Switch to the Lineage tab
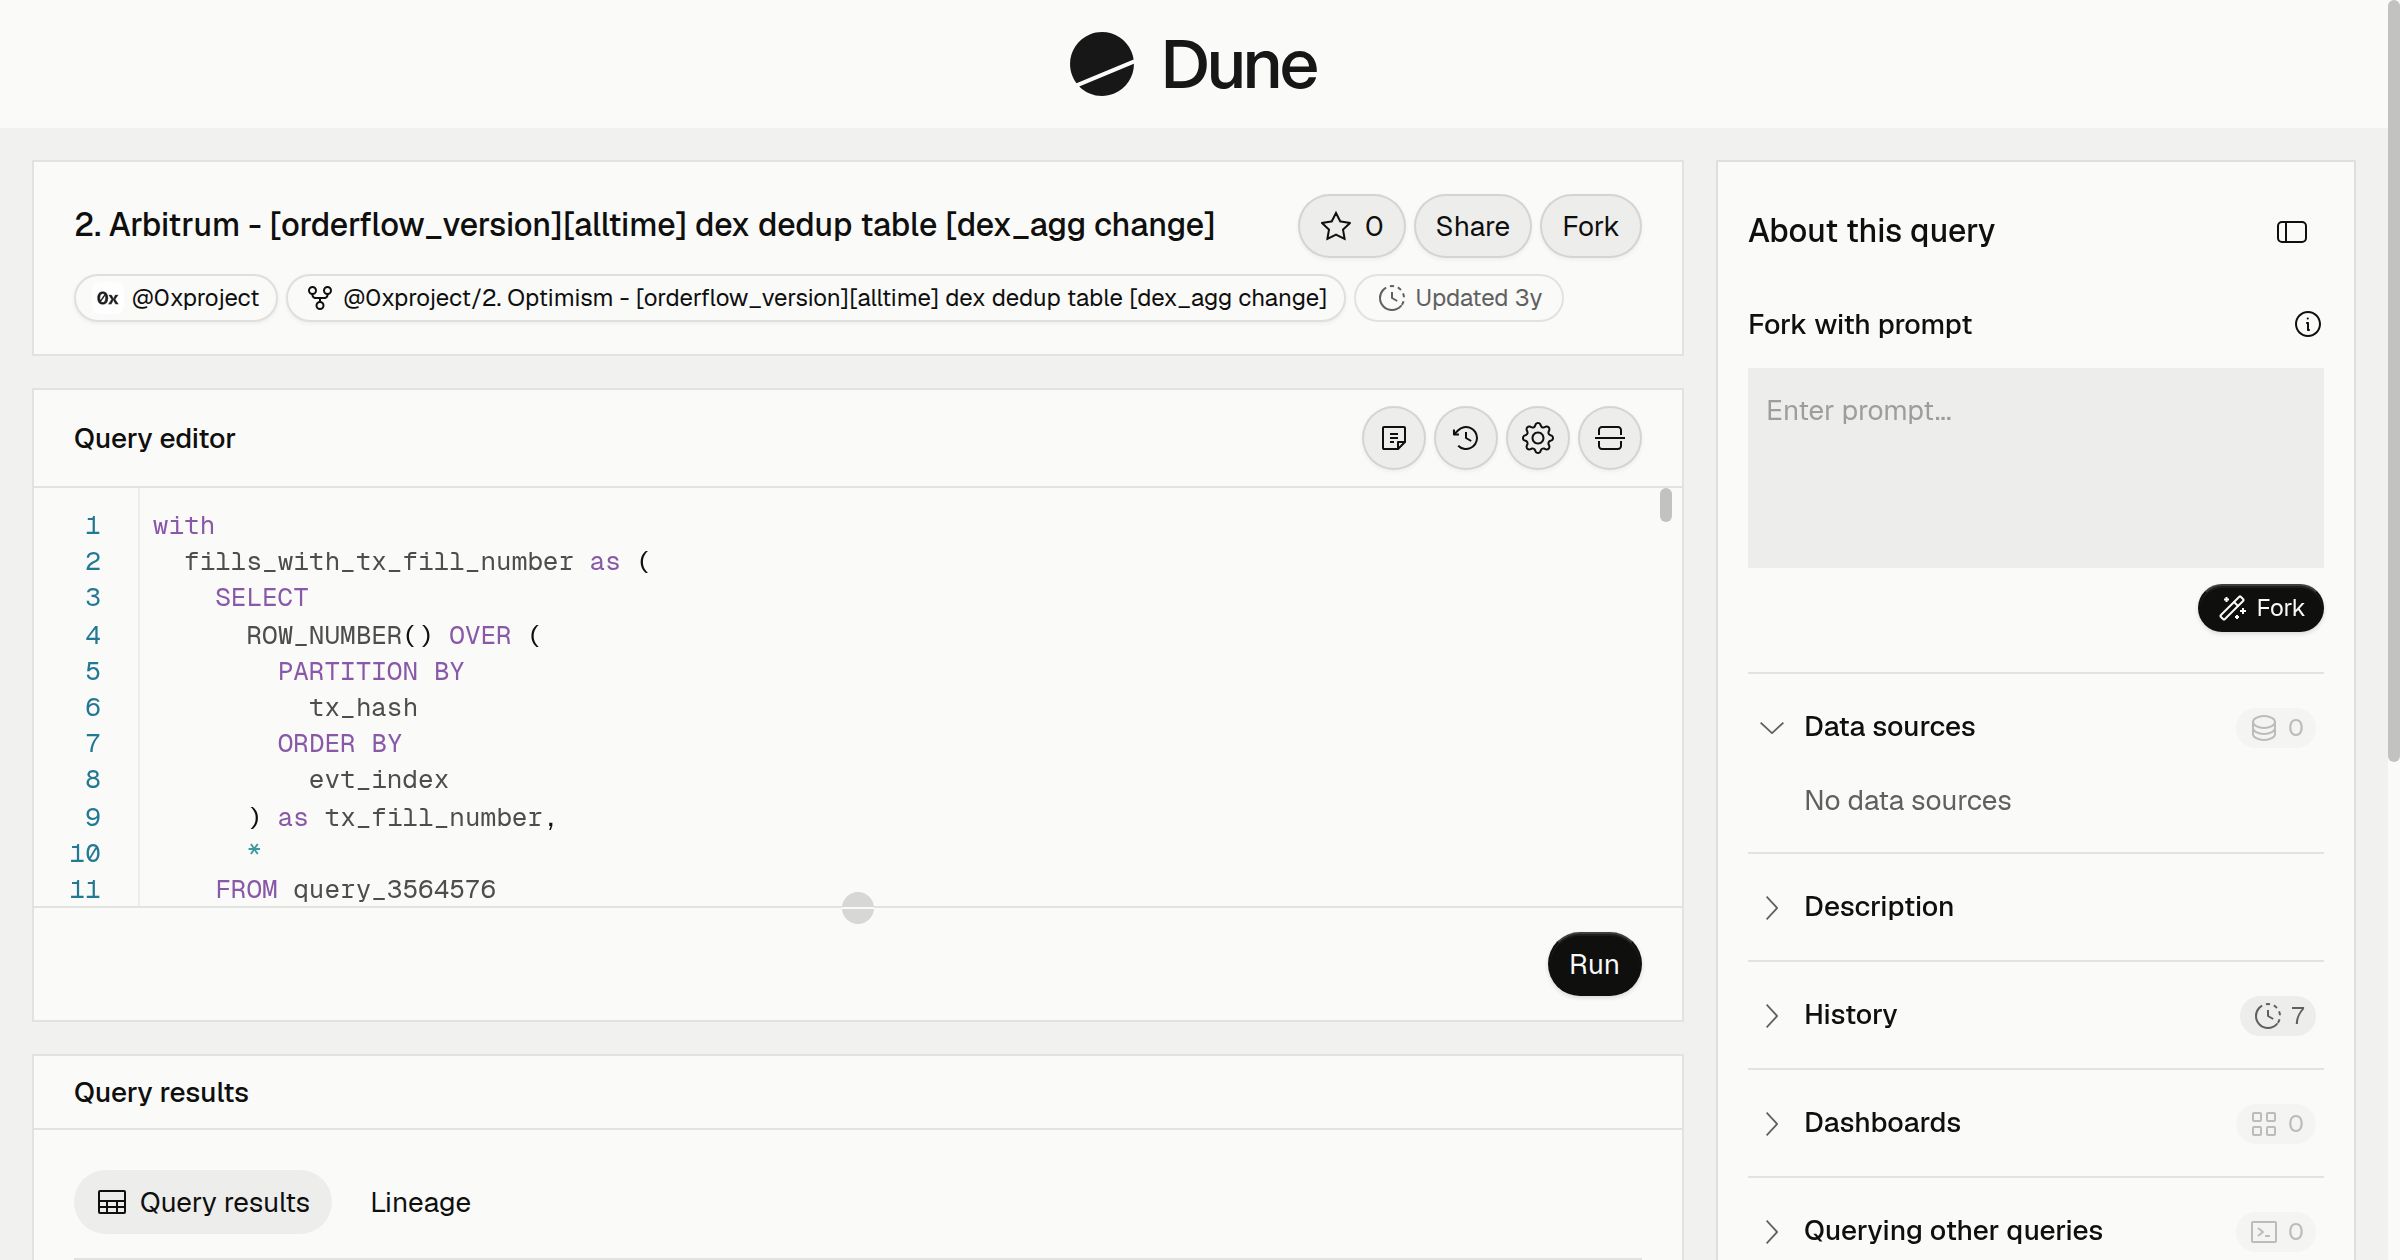This screenshot has height=1260, width=2400. point(420,1202)
